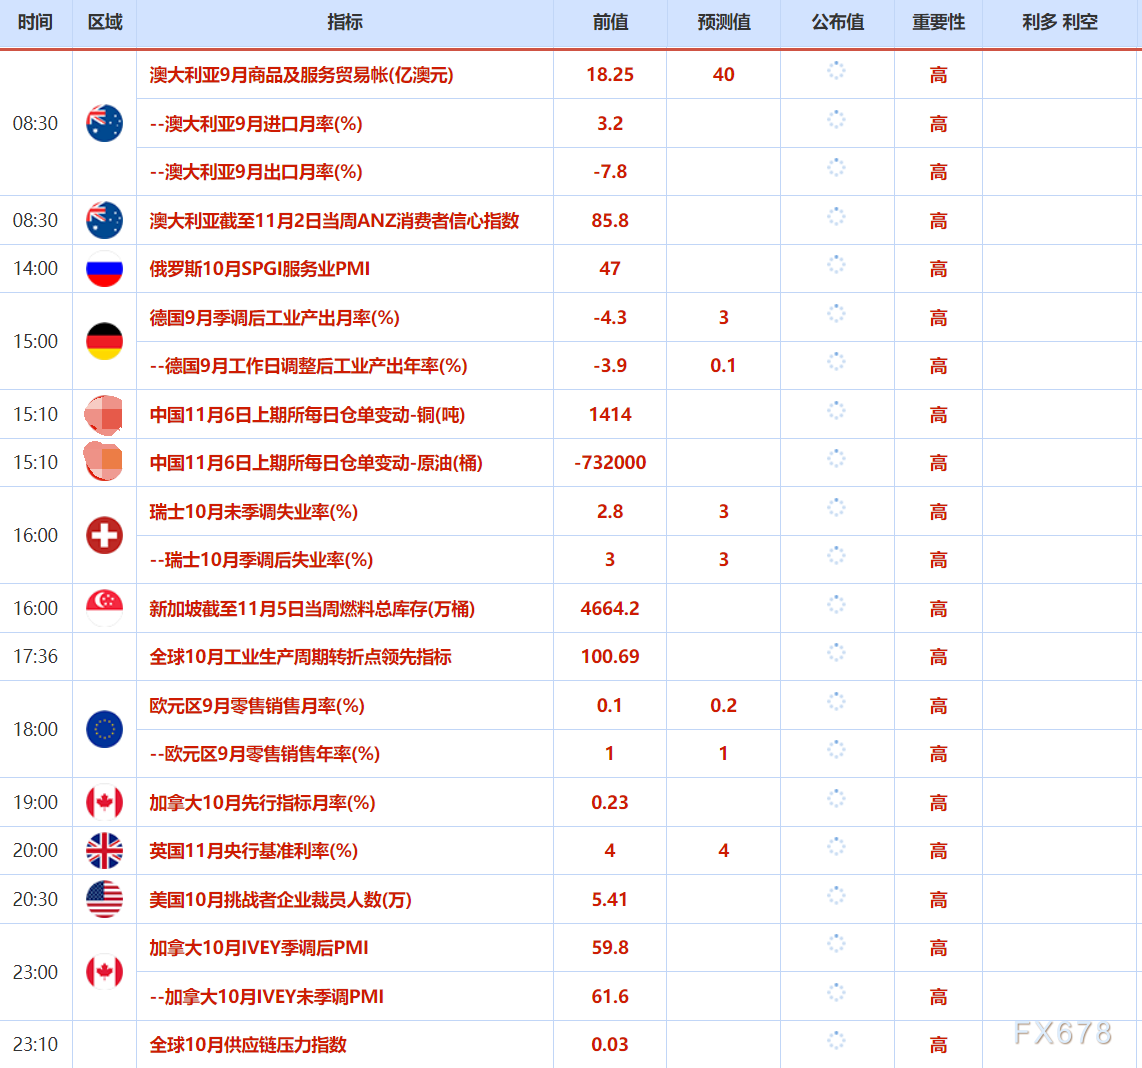Click the German flag icon
This screenshot has height=1068, width=1142.
click(104, 341)
